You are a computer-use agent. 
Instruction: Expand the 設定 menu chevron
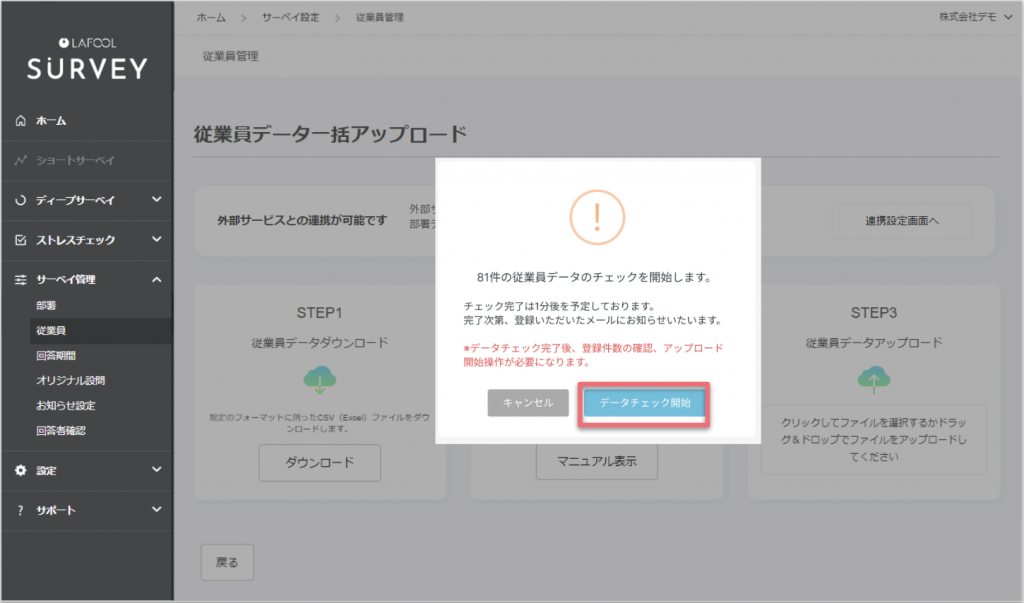157,469
